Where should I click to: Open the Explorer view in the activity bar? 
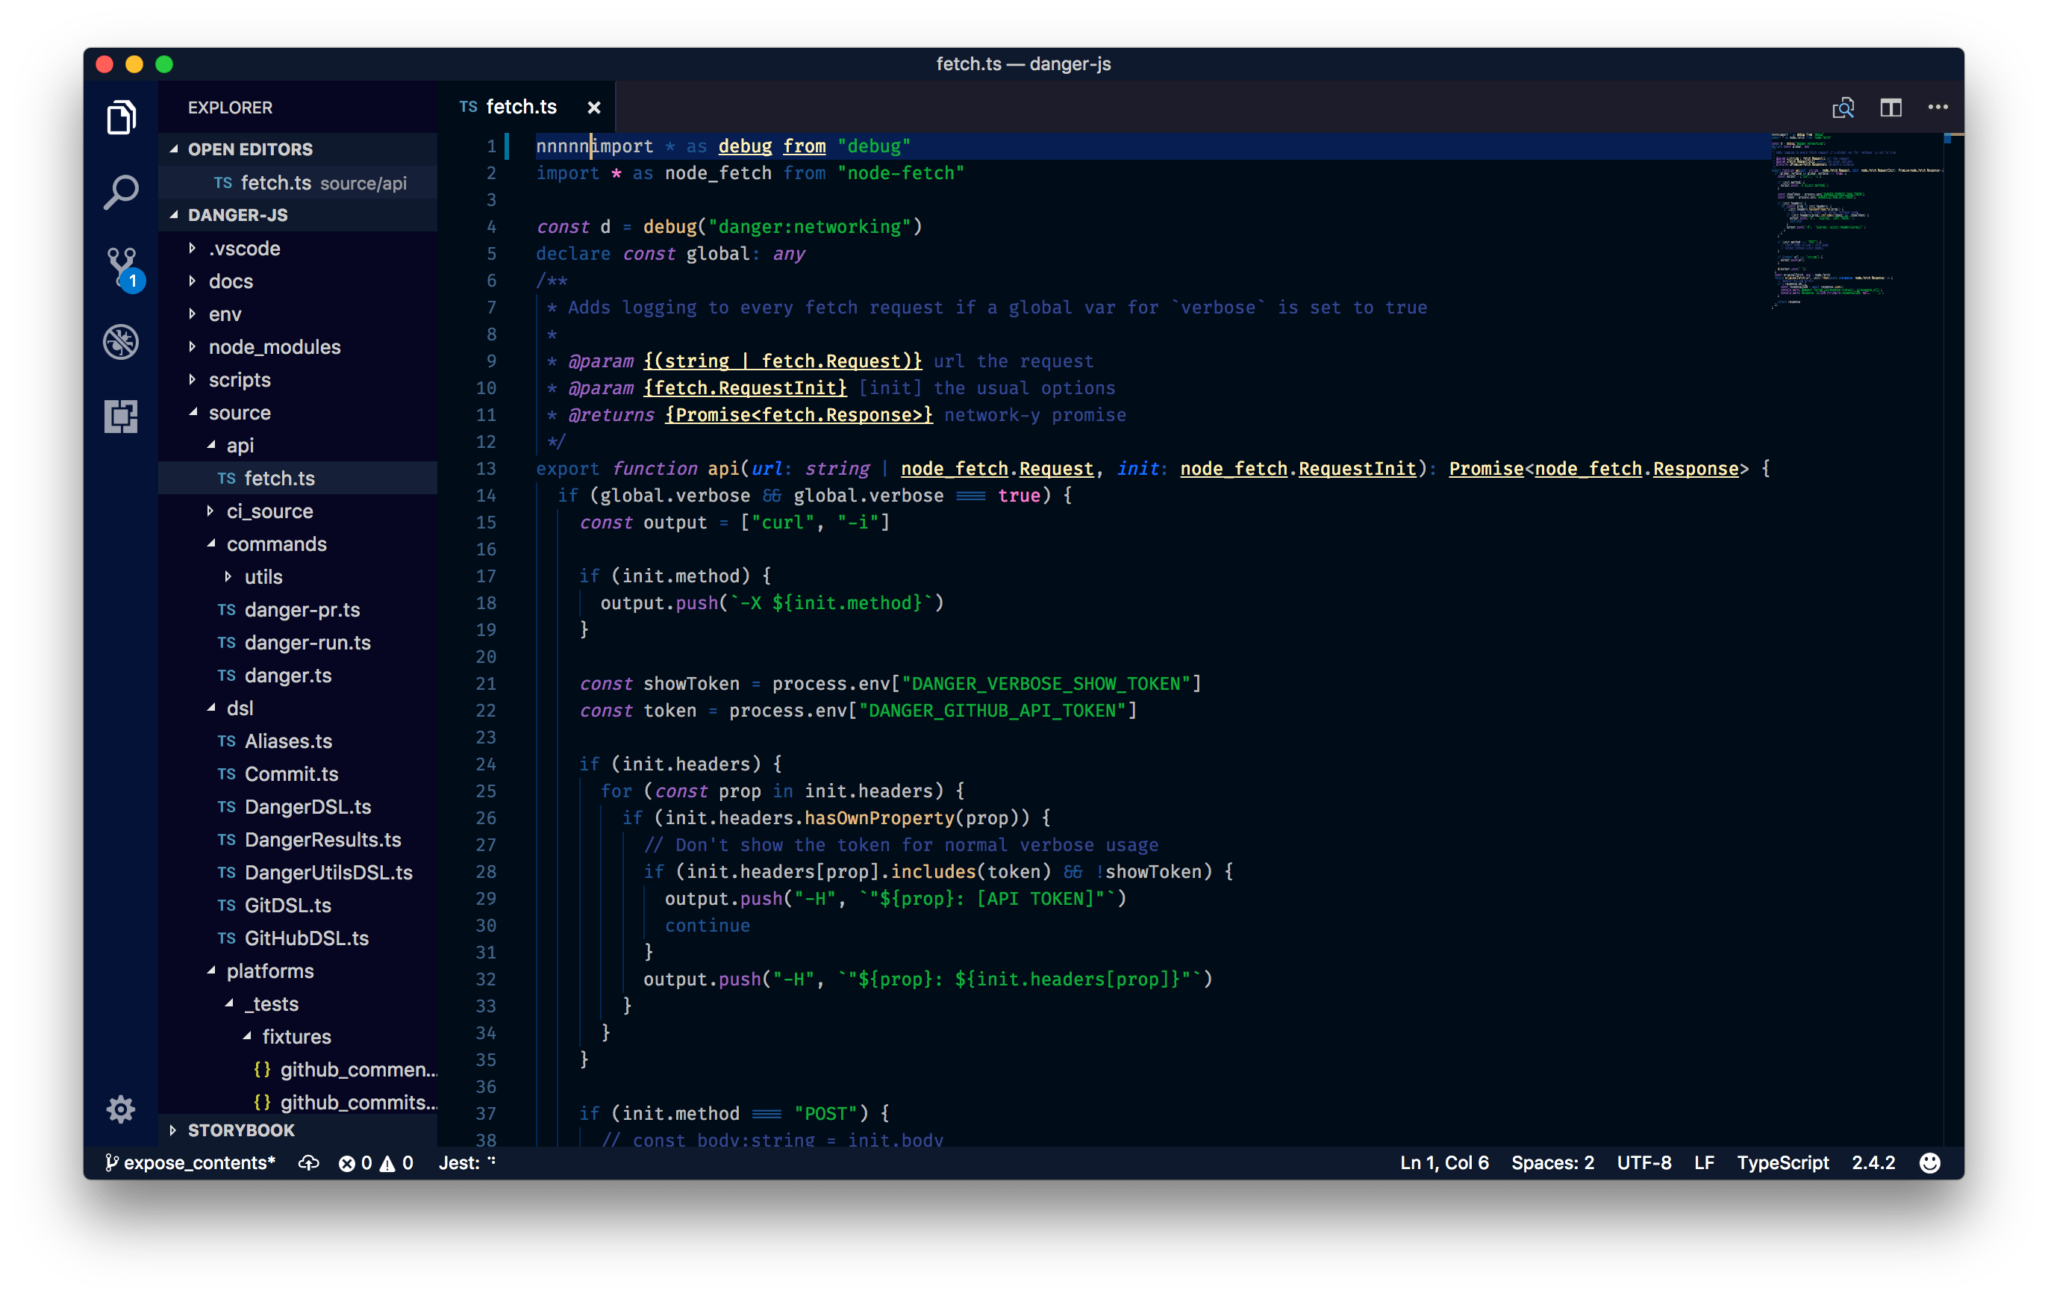120,116
